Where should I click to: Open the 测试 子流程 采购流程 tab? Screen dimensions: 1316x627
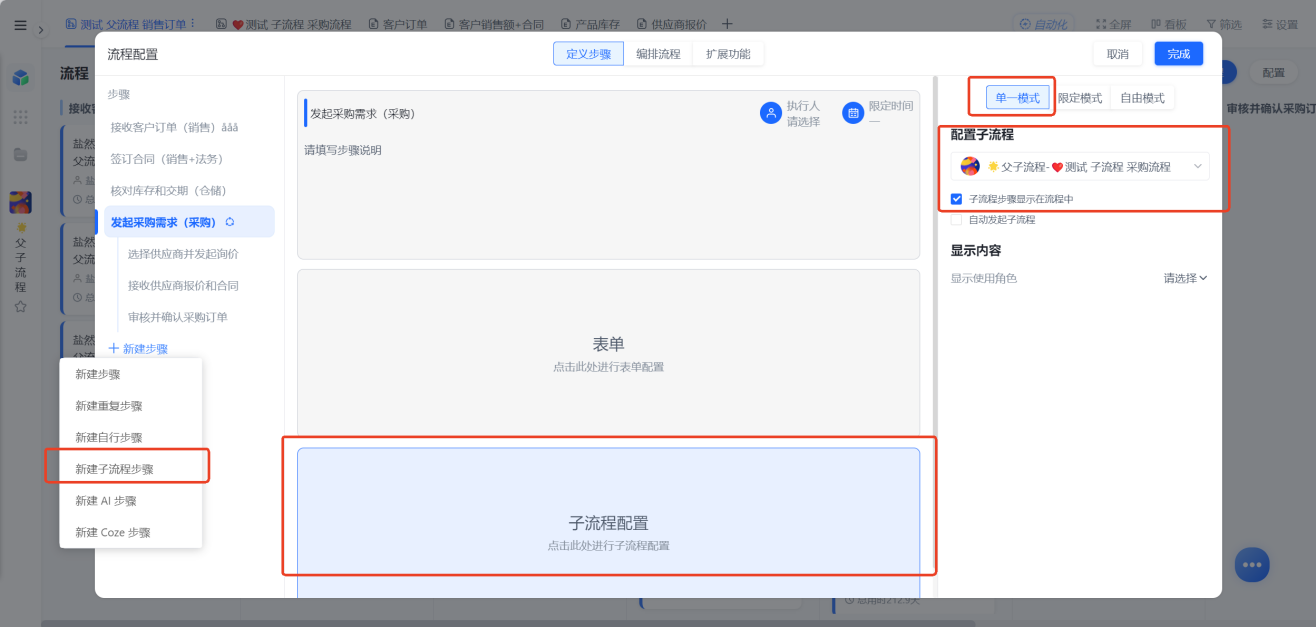(x=284, y=23)
